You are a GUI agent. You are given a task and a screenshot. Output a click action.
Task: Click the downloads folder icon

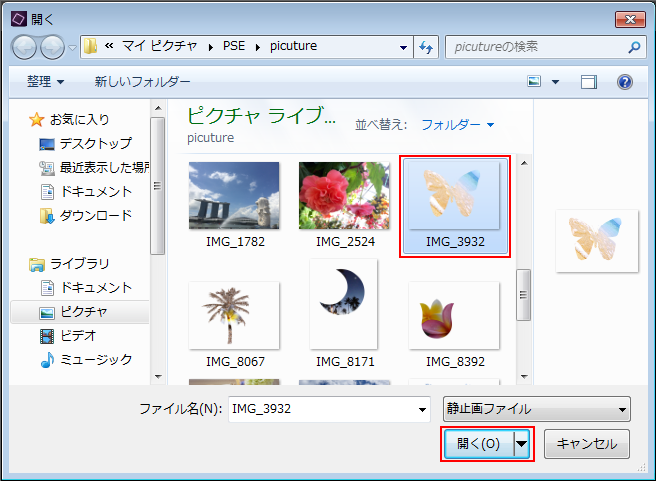tap(47, 216)
